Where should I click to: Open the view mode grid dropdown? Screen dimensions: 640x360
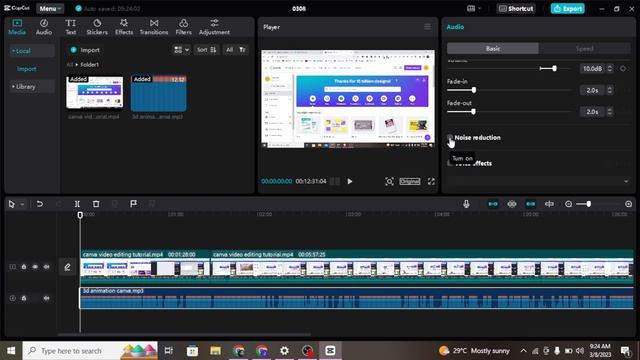pos(181,50)
